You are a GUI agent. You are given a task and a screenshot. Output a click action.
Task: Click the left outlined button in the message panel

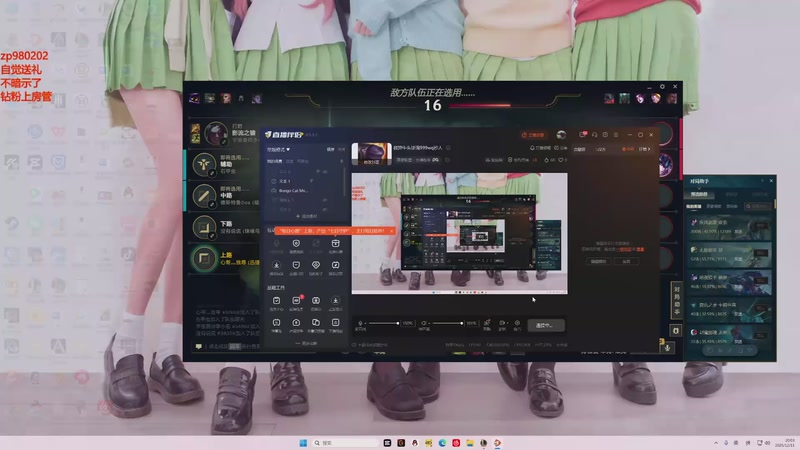click(598, 261)
